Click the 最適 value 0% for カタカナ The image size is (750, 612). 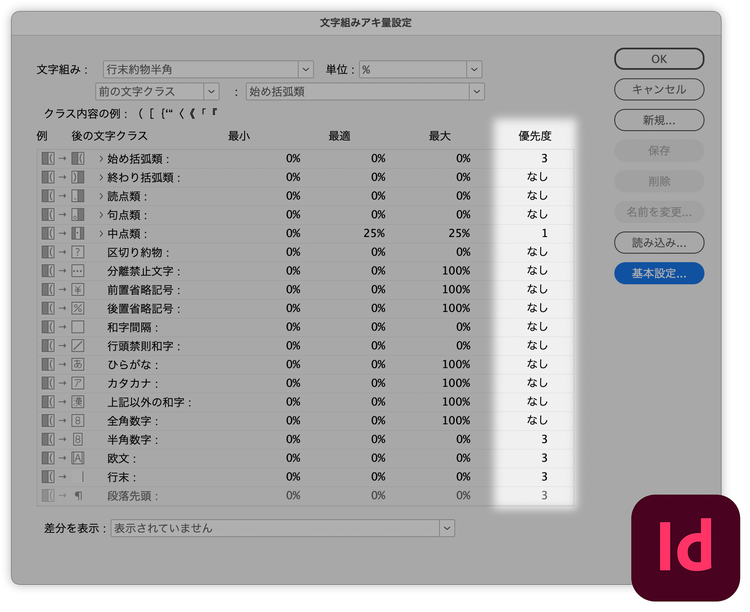(x=378, y=383)
